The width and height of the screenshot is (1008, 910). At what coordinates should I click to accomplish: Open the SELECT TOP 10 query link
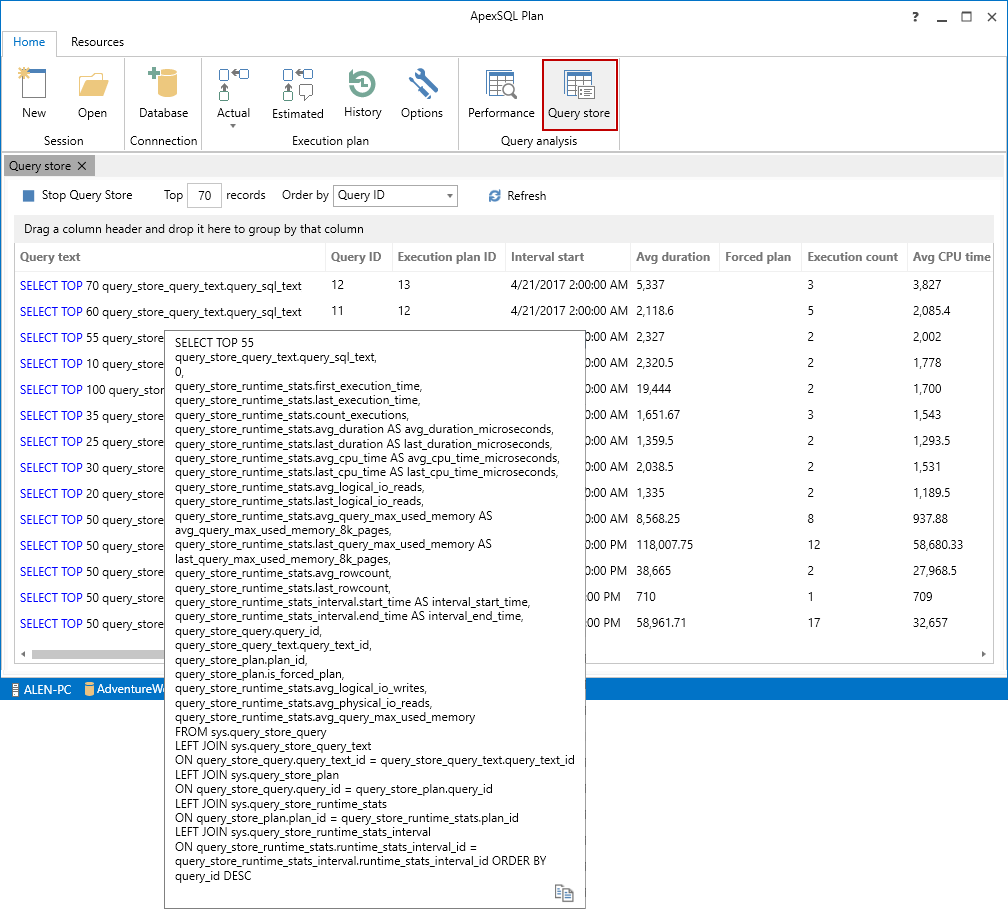click(92, 364)
